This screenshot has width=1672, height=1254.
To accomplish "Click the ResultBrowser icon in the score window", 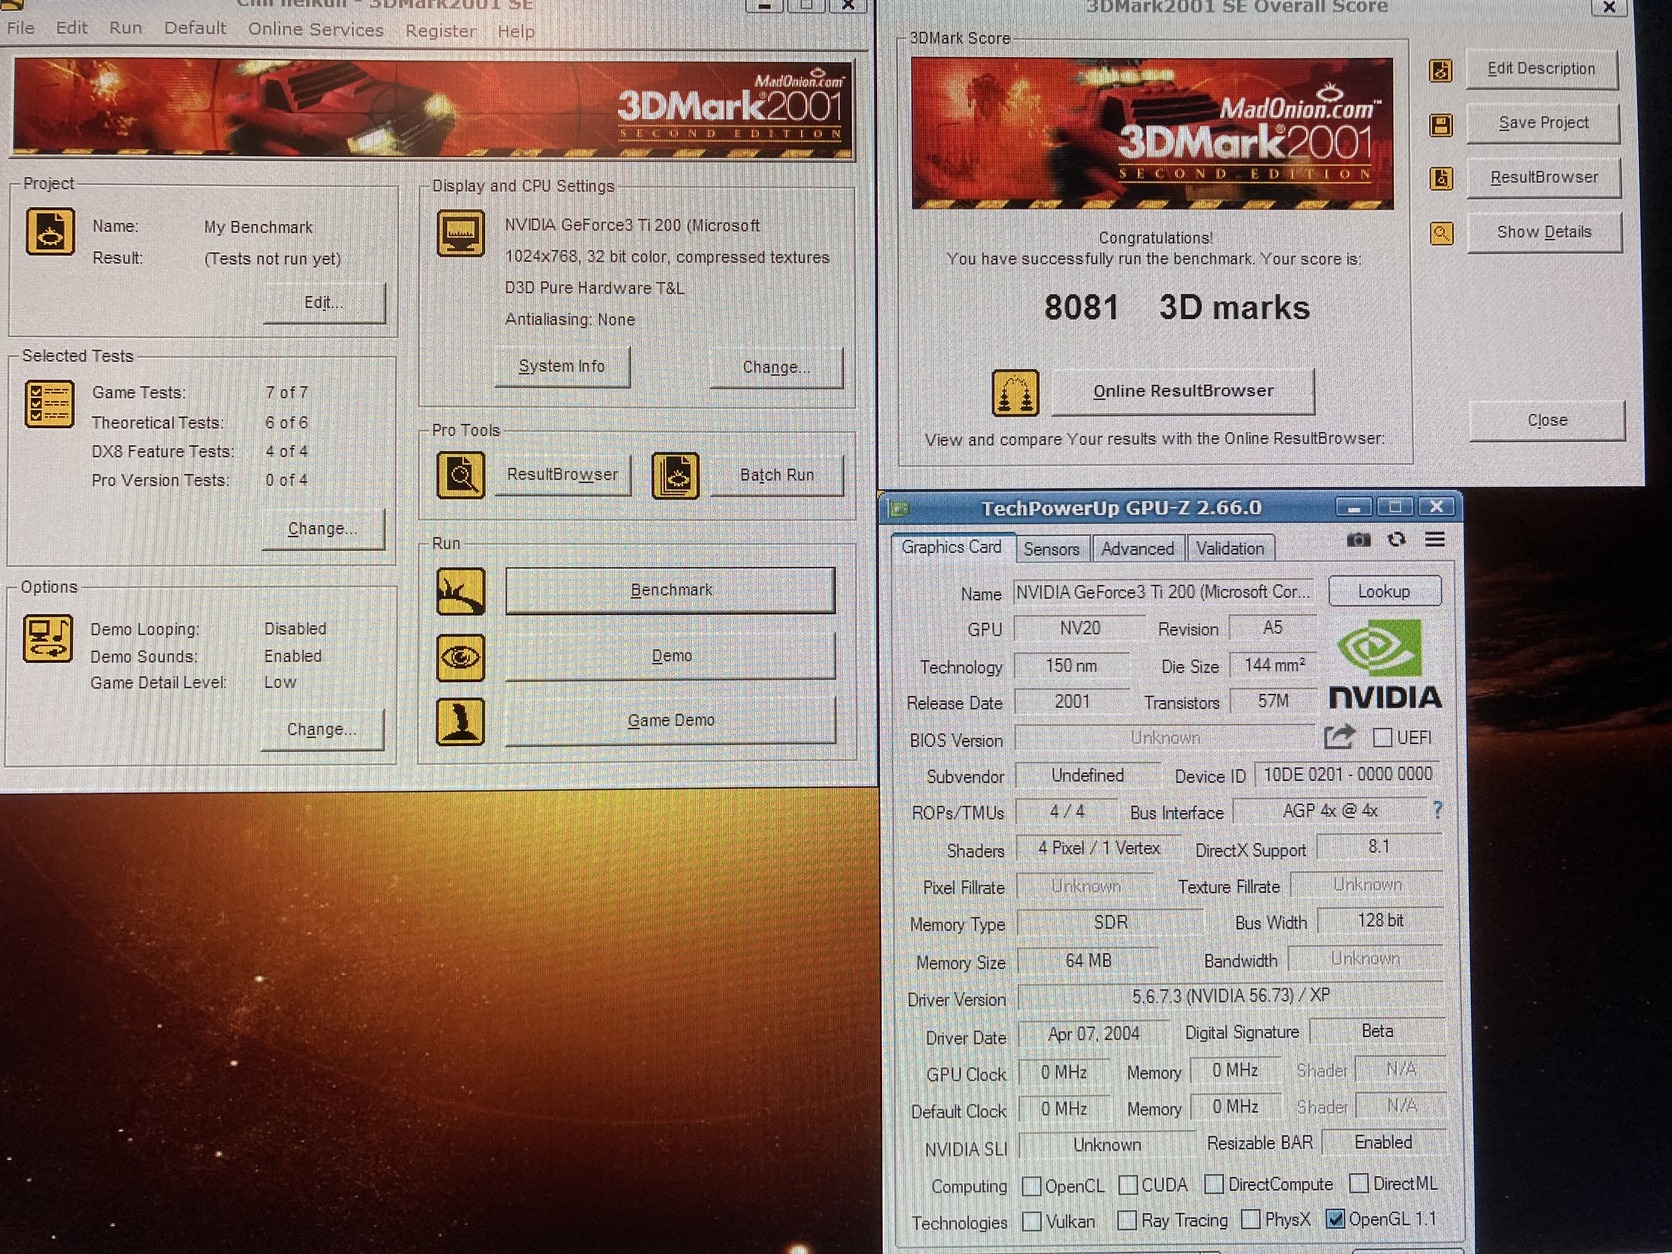I will (x=1441, y=179).
